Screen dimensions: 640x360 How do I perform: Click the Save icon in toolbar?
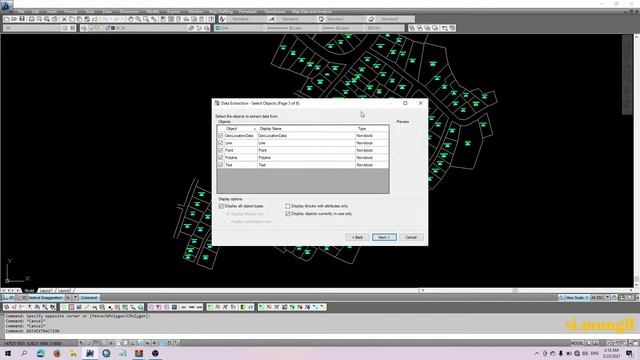coord(22,19)
